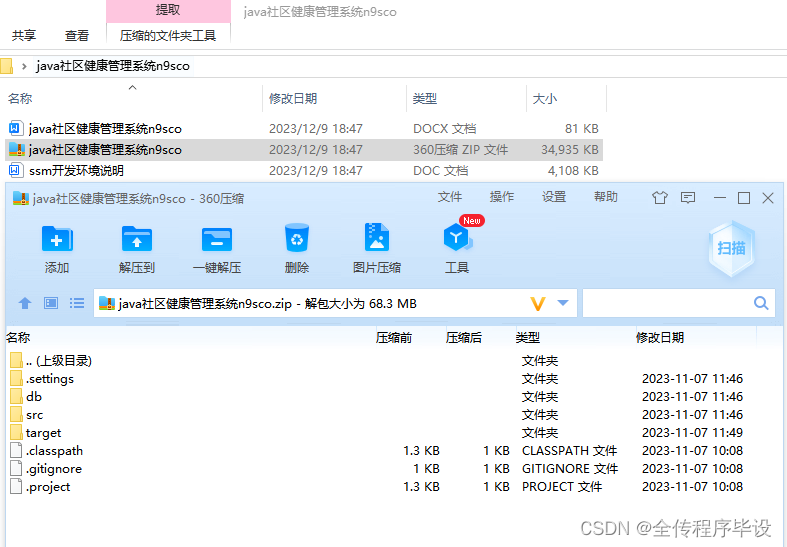
Task: Open the feedback message icon in the title bar
Action: point(688,198)
